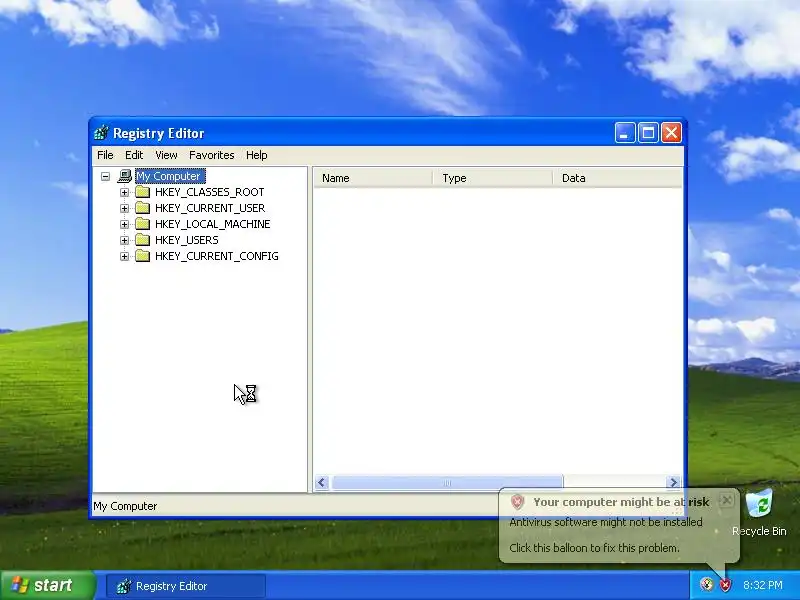Click the HKEY_CLASSES_ROOT folder icon
800x600 pixels.
[142, 192]
